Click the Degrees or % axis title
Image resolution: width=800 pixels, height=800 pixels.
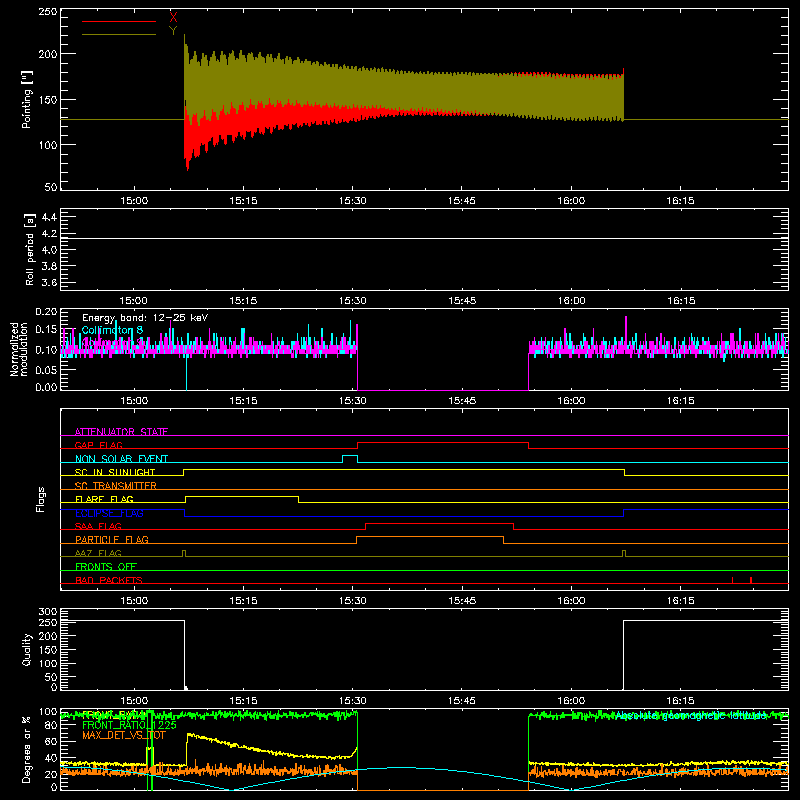pyautogui.click(x=27, y=749)
